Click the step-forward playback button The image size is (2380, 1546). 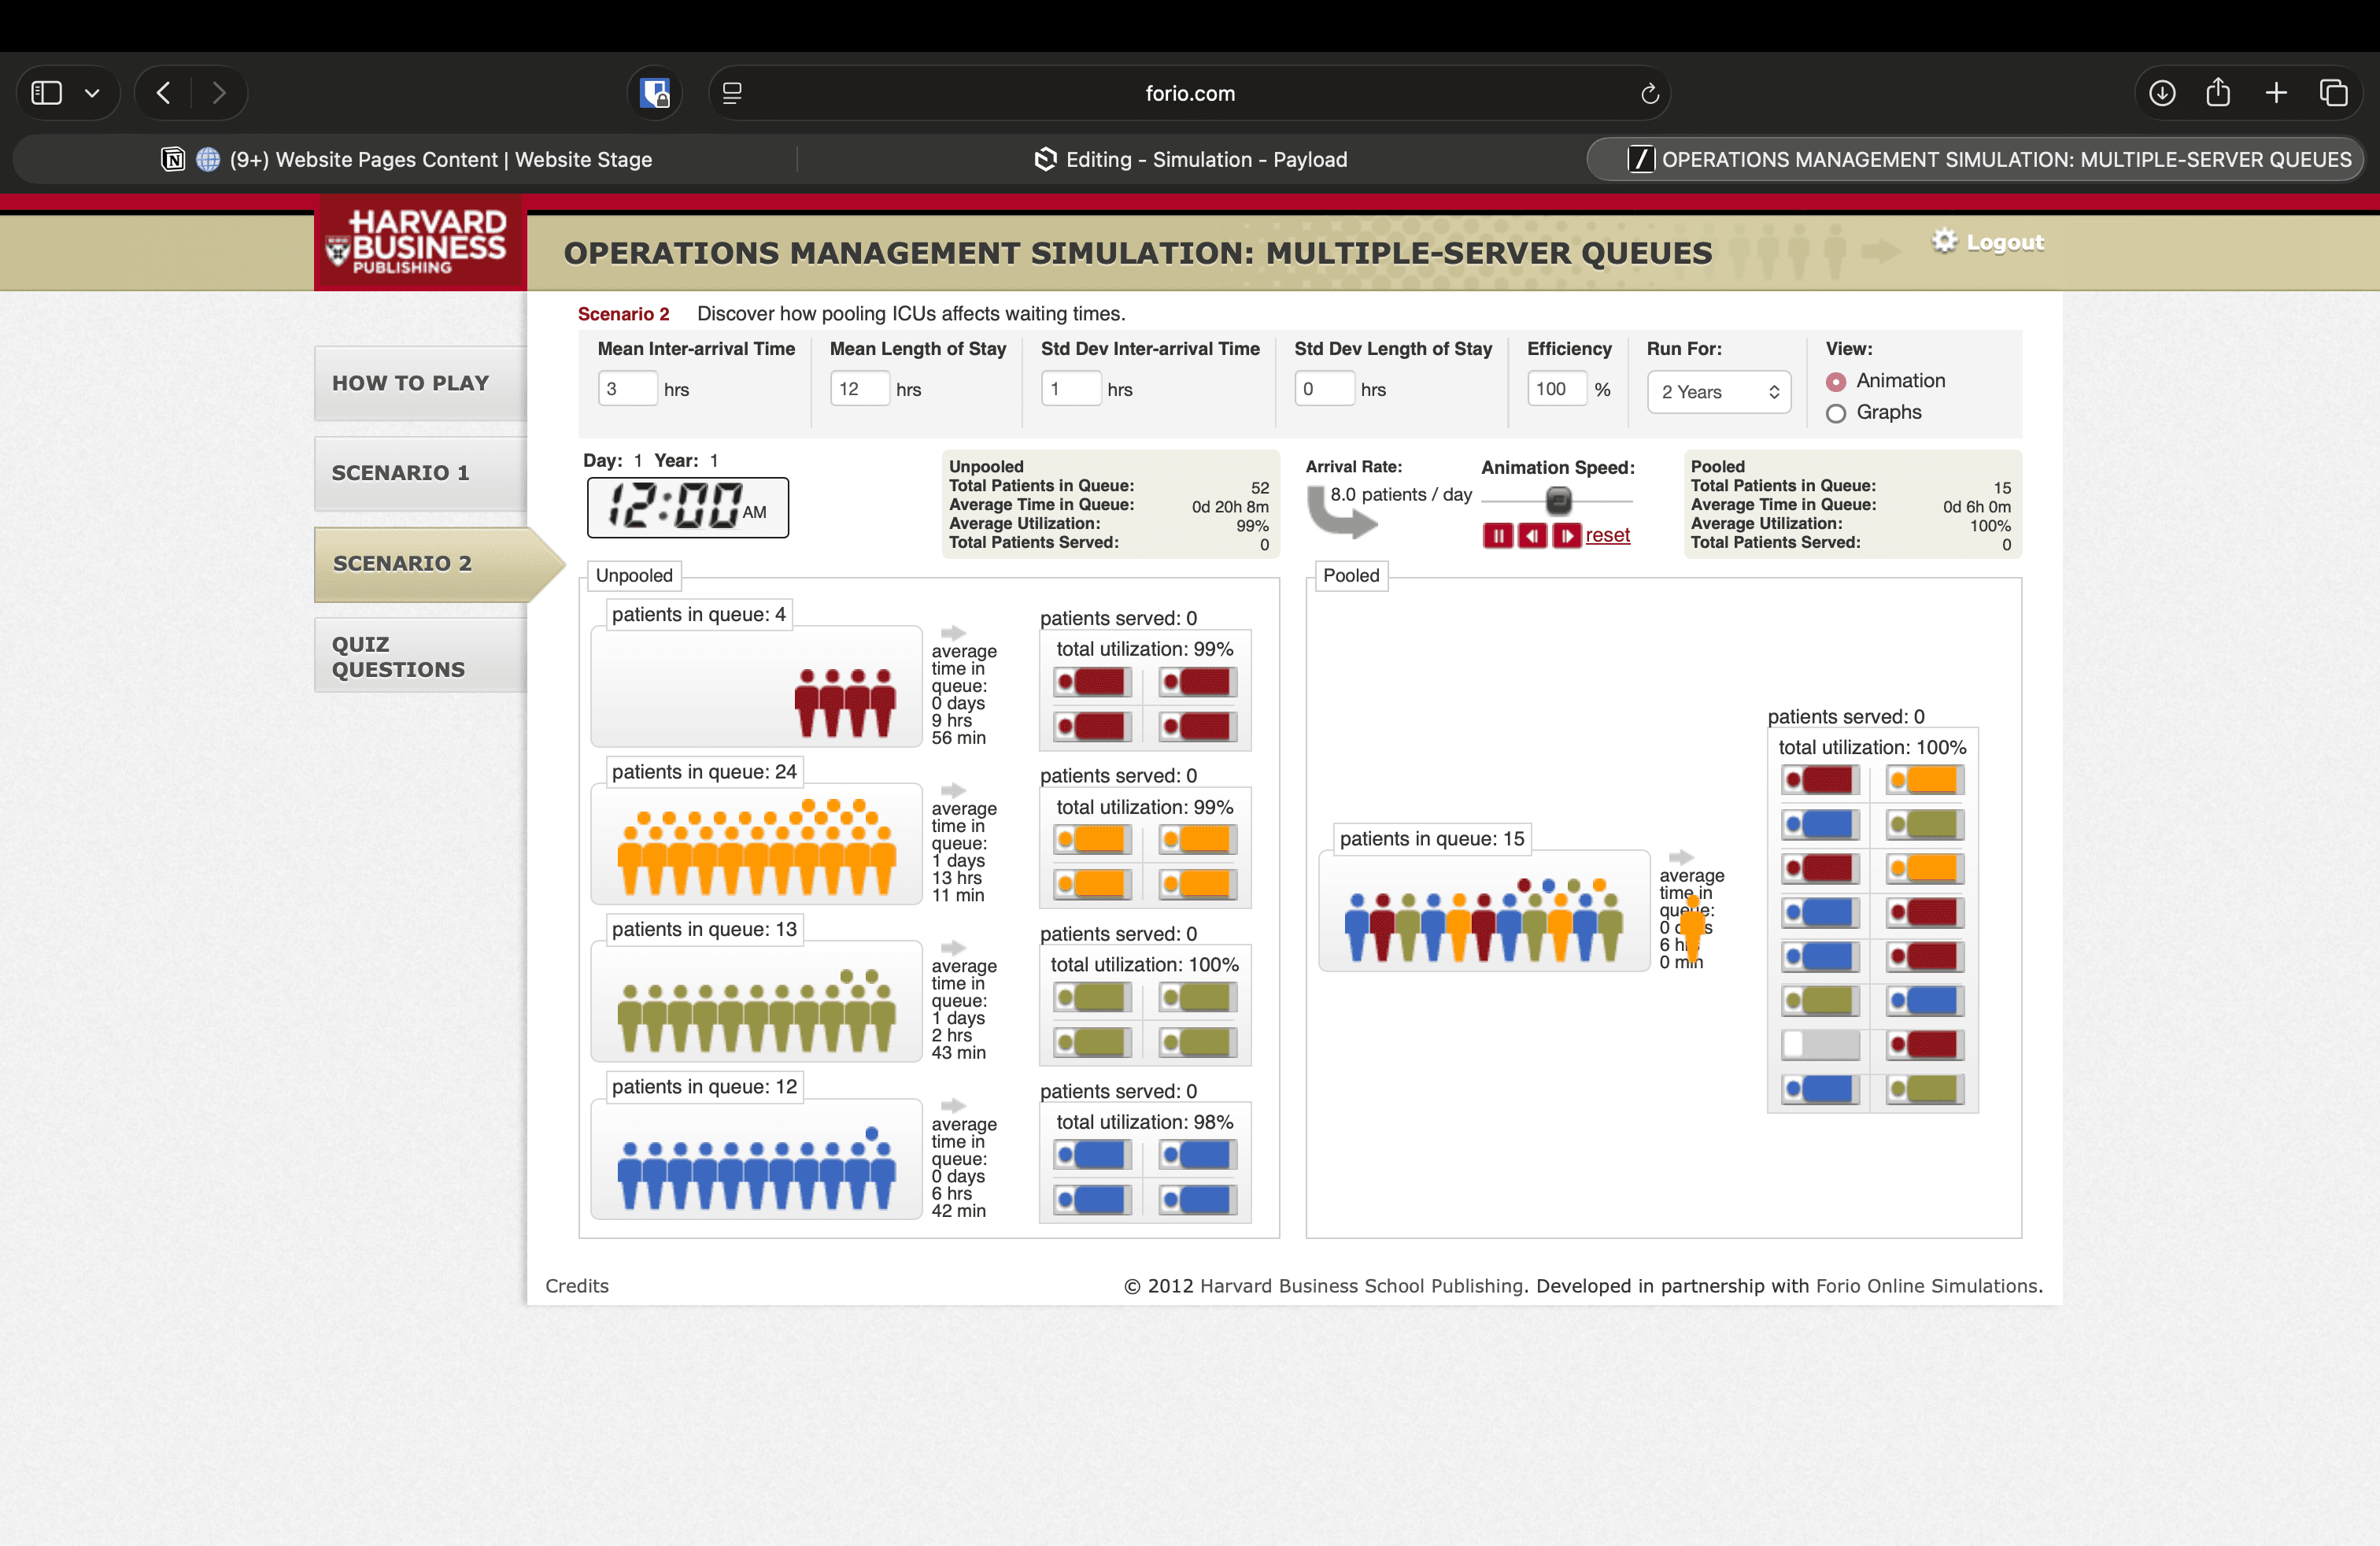coord(1566,536)
